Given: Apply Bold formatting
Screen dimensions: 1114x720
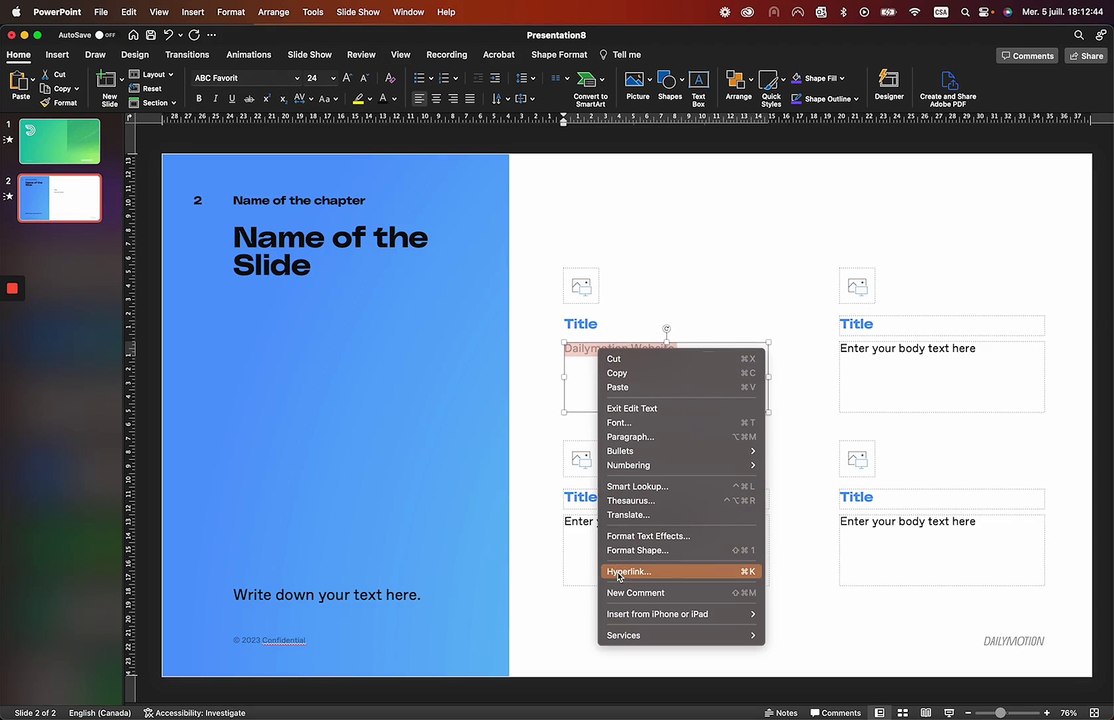Looking at the screenshot, I should point(199,99).
